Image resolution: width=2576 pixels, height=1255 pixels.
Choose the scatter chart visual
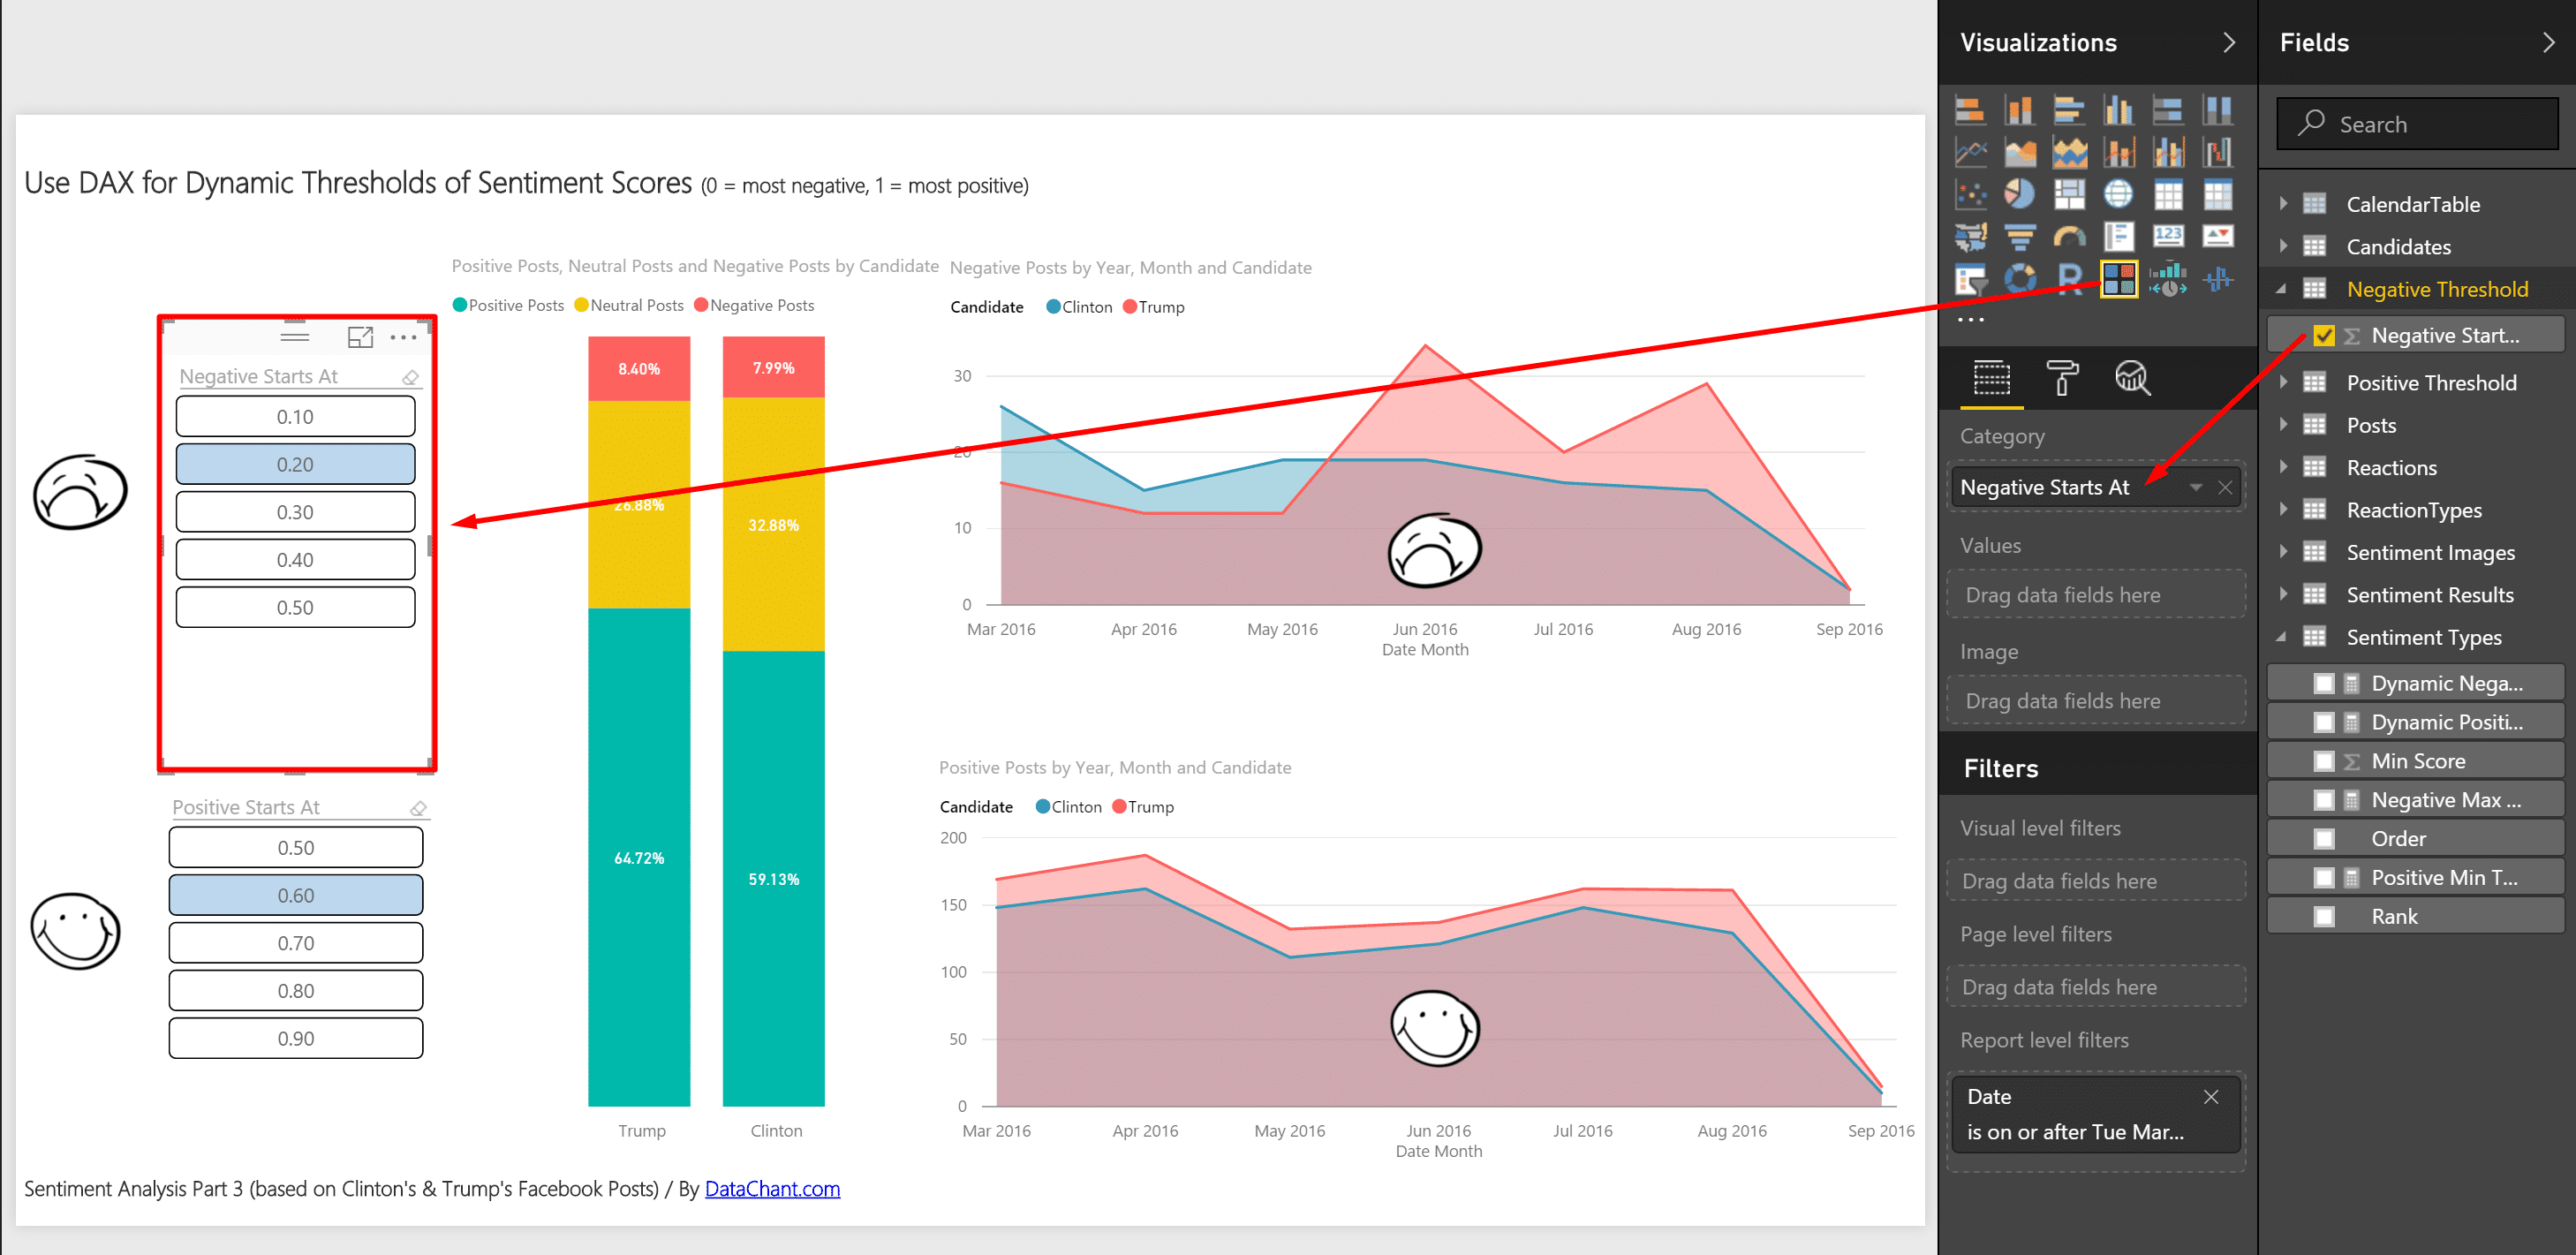pyautogui.click(x=1970, y=194)
